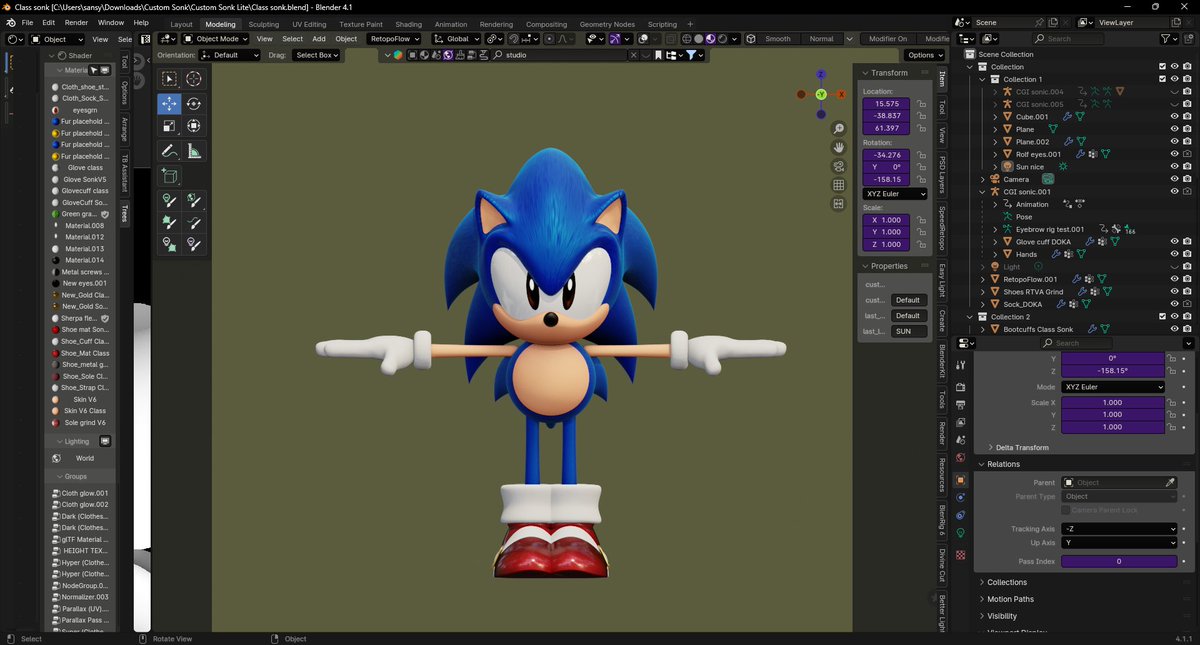Click the eyedropper in Parent field
Image resolution: width=1200 pixels, height=645 pixels.
pos(1170,483)
